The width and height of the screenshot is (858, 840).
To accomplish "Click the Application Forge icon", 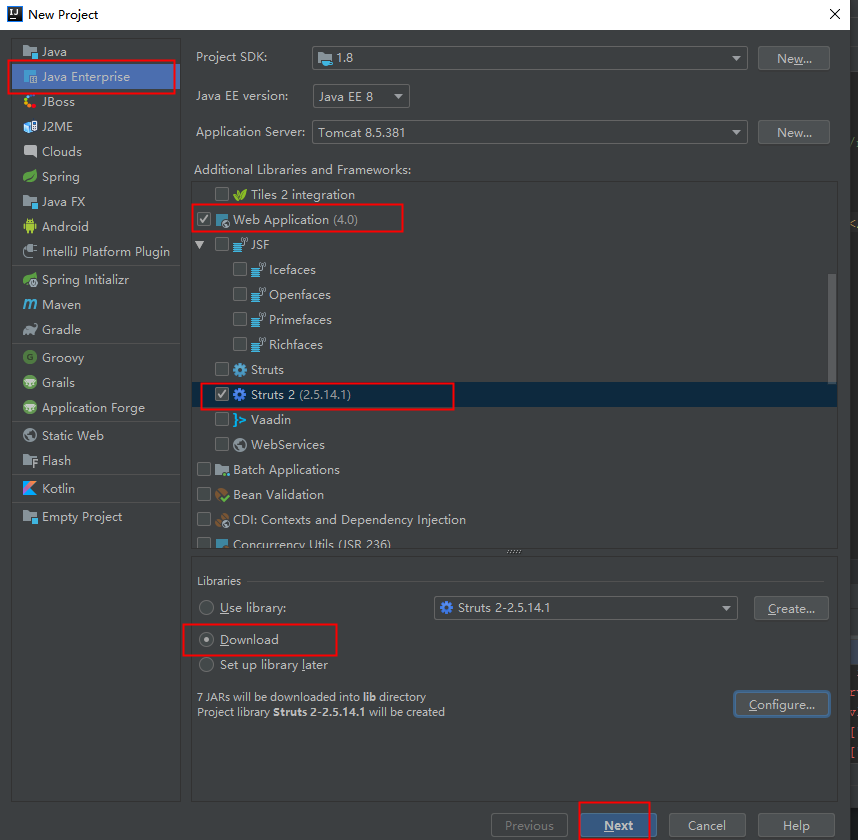I will click(30, 407).
